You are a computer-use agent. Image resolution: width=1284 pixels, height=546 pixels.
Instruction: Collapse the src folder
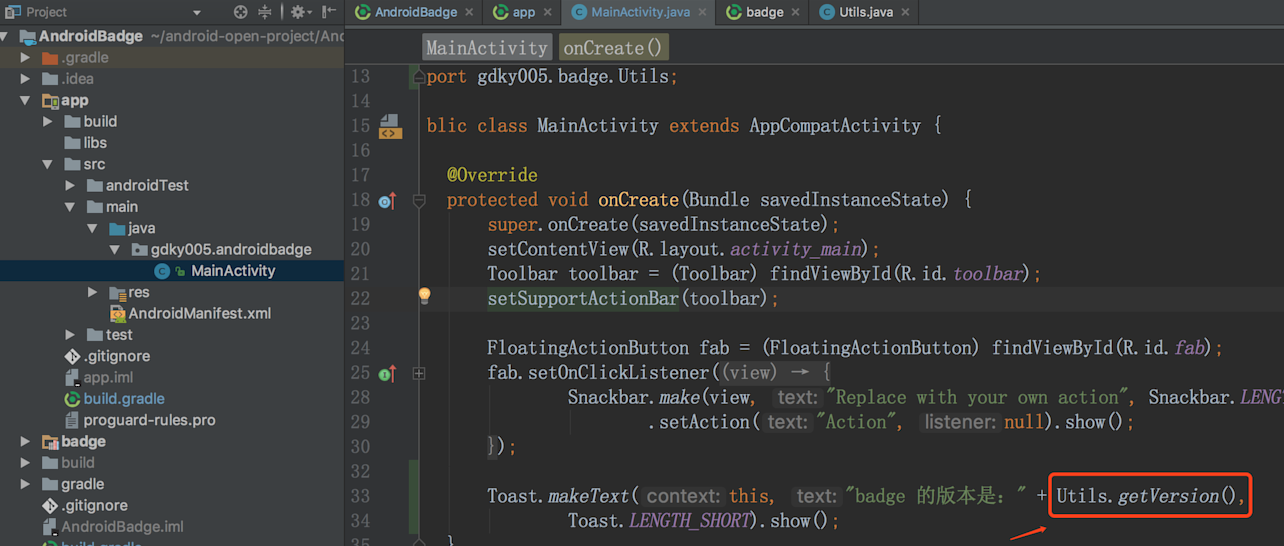(48, 165)
